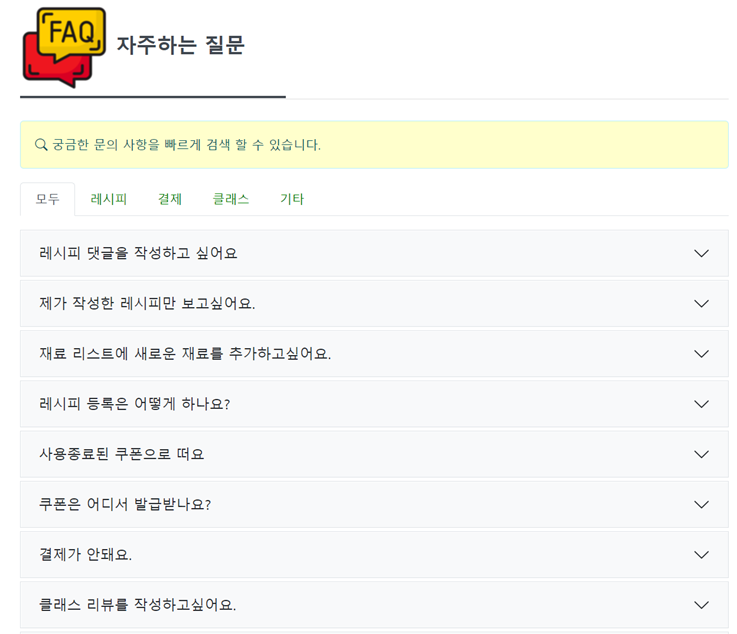
Task: Click question 재료 리스트에 새로운 재료를 추가하고싶어요.
Action: point(185,354)
